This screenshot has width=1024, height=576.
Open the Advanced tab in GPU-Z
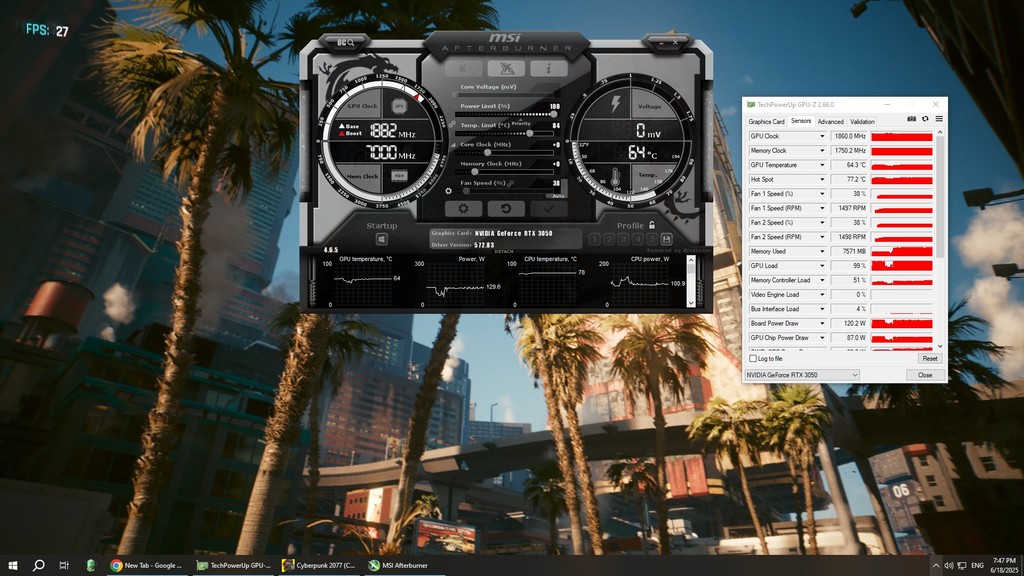tap(831, 121)
